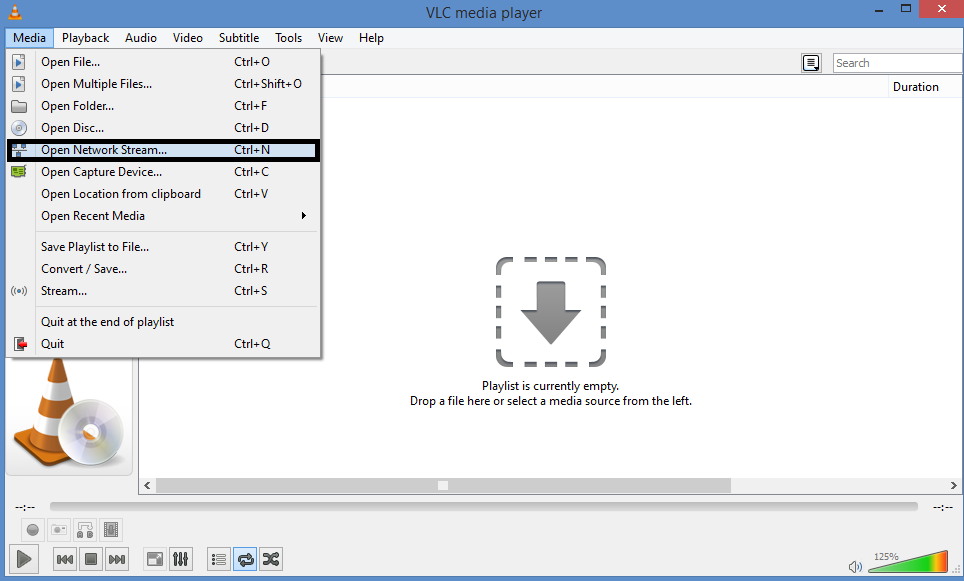Open extended settings equalizer icon
The height and width of the screenshot is (581, 964).
[x=181, y=559]
